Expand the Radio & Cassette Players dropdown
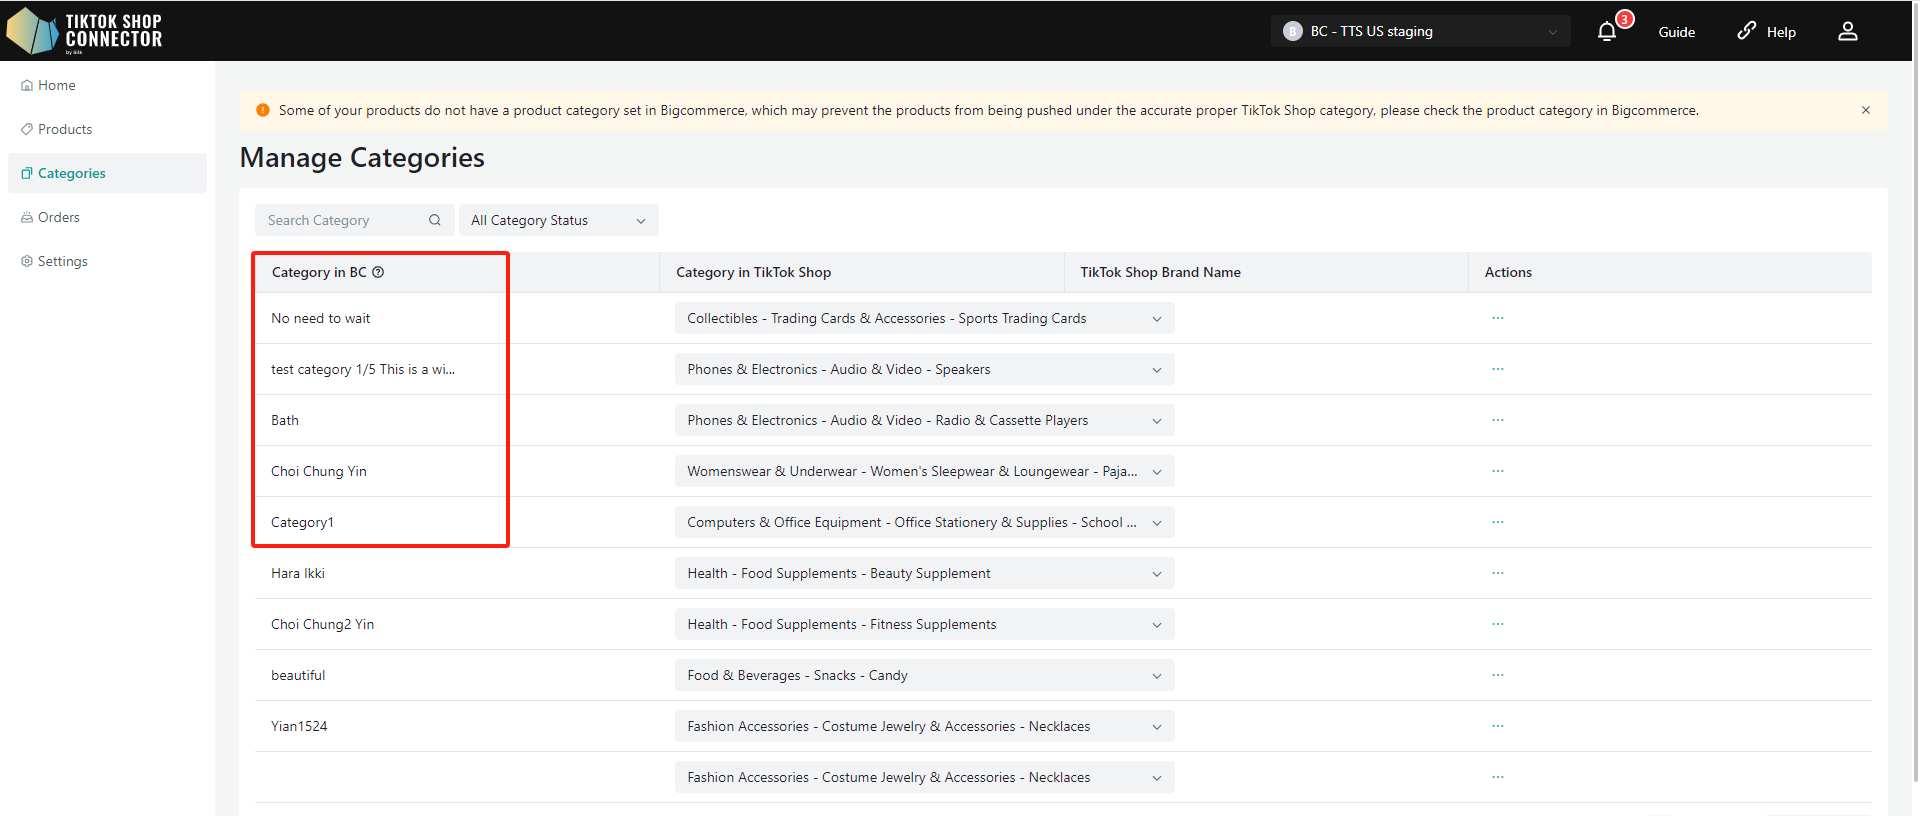The width and height of the screenshot is (1920, 816). point(924,420)
